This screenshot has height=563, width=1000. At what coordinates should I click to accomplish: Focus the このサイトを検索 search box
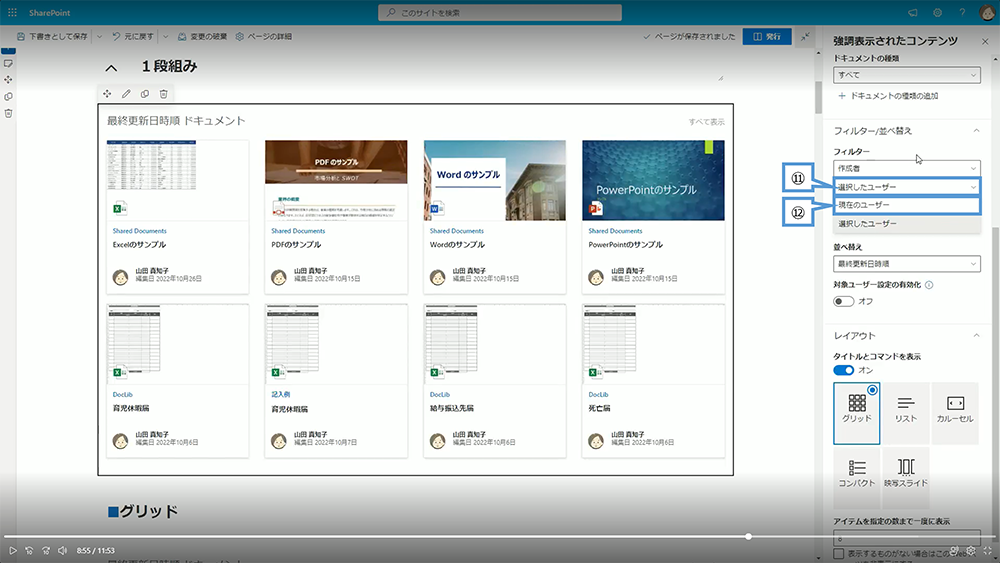pyautogui.click(x=500, y=12)
